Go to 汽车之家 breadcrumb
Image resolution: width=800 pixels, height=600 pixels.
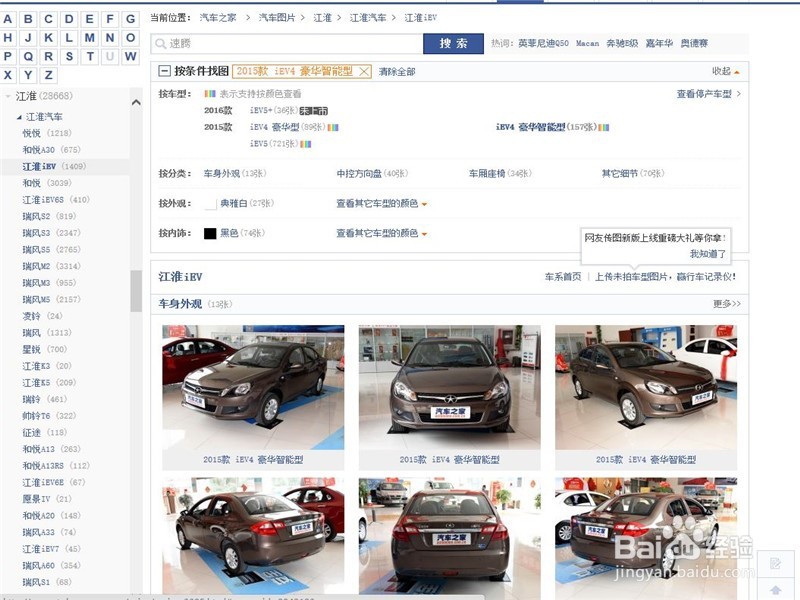218,18
